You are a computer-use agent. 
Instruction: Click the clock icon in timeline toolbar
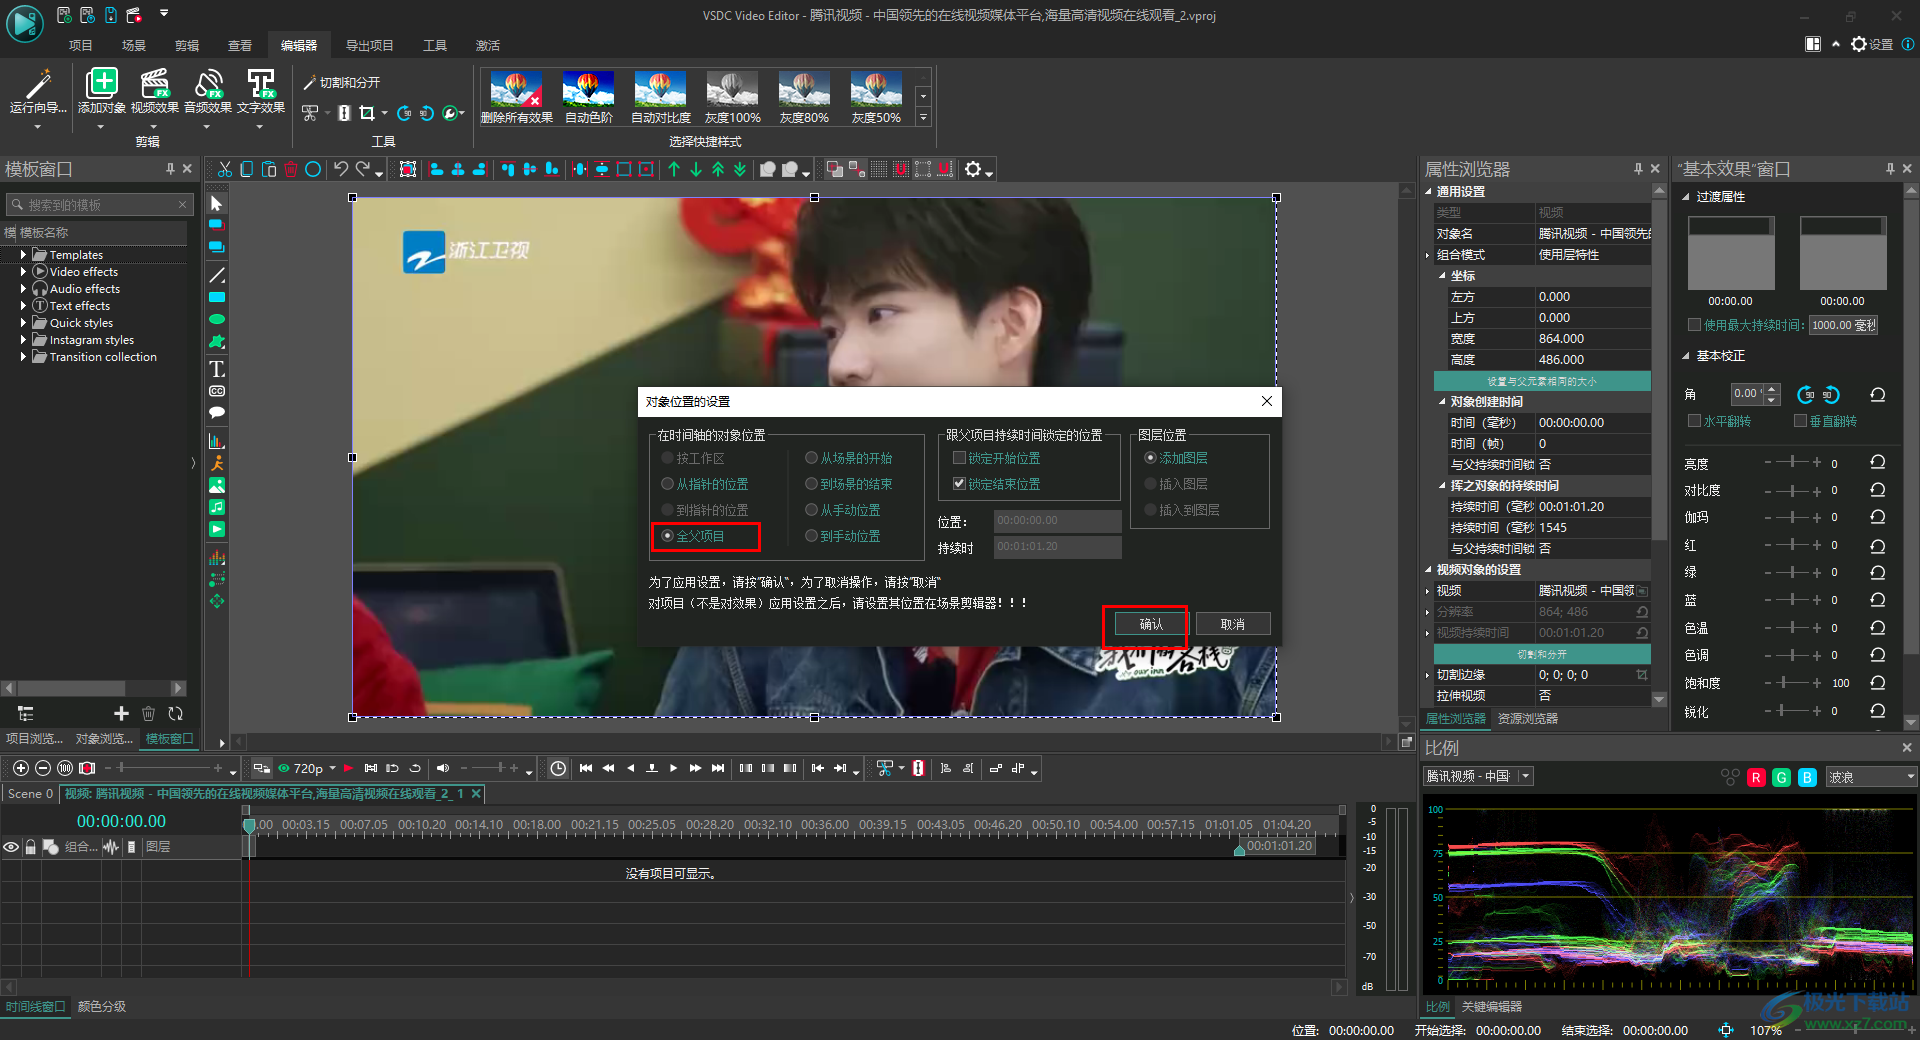click(558, 768)
